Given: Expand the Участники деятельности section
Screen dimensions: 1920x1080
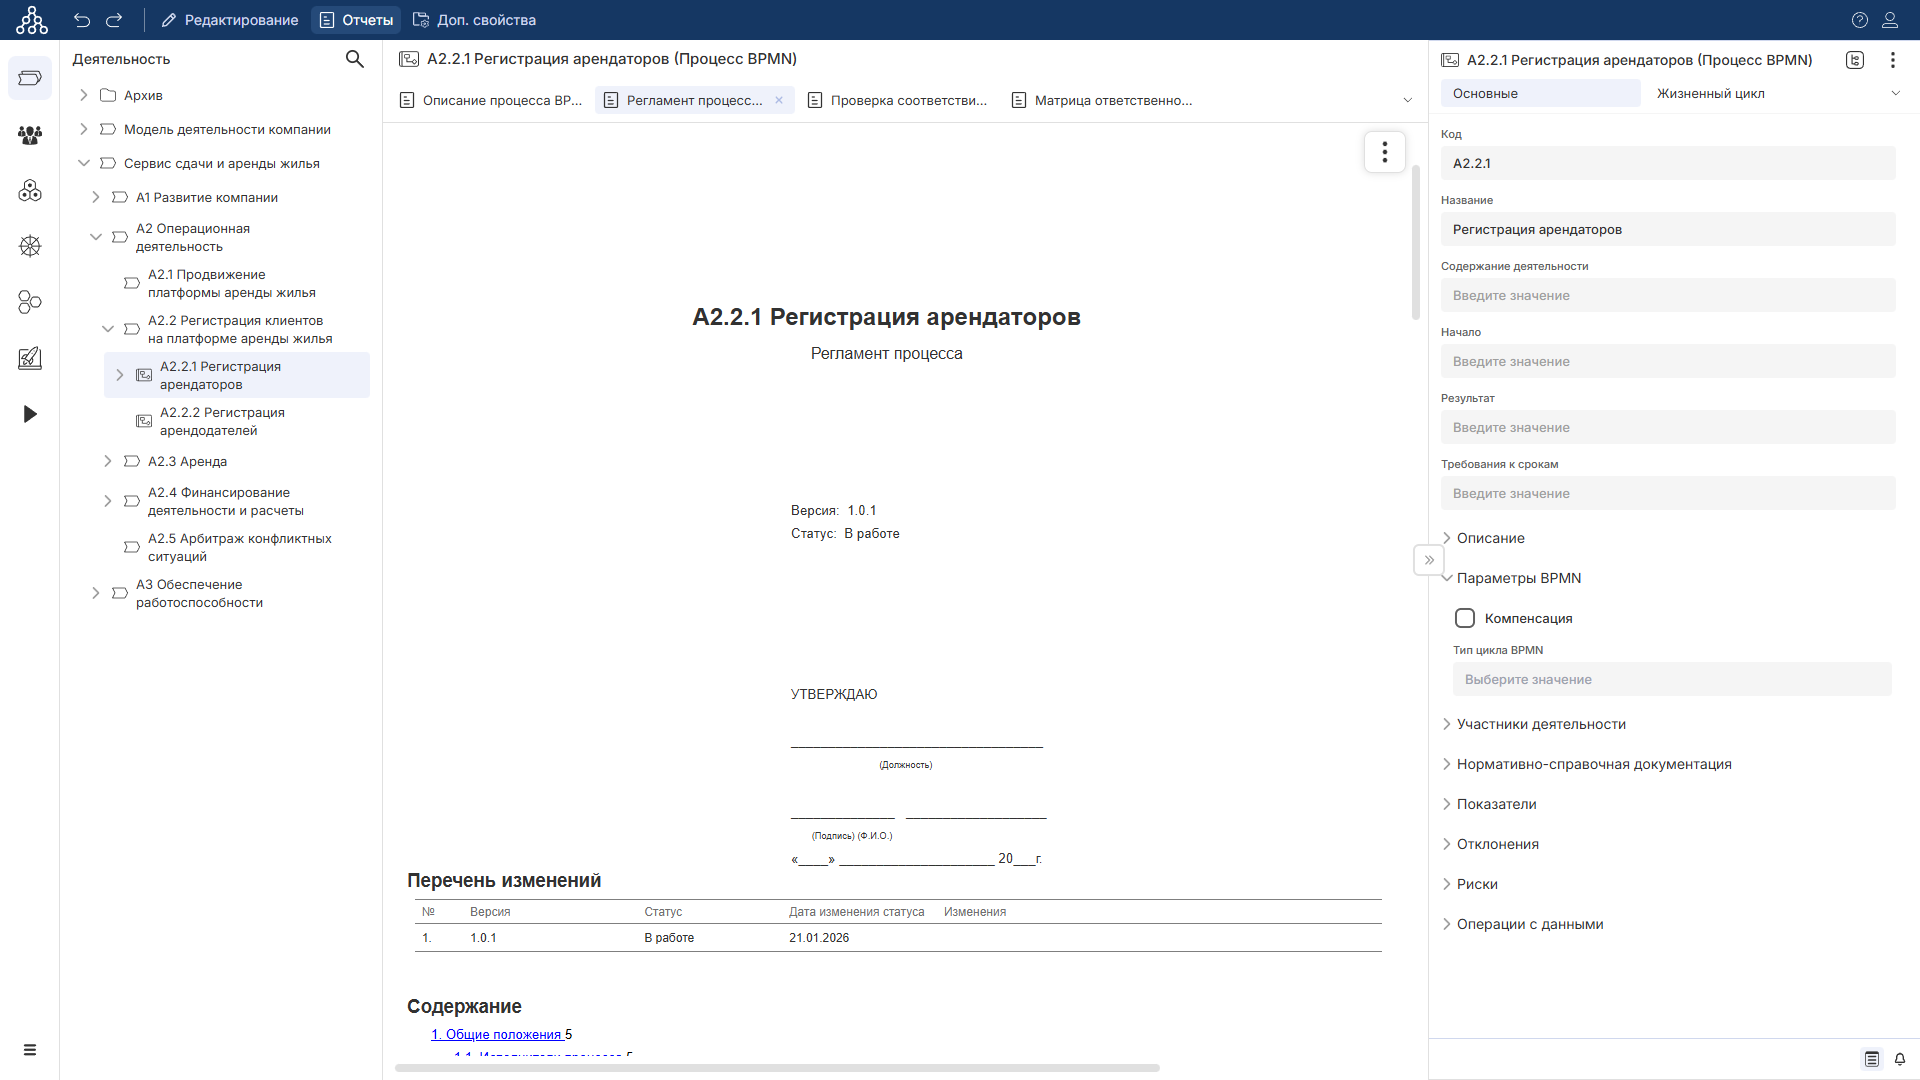Looking at the screenshot, I should point(1540,724).
